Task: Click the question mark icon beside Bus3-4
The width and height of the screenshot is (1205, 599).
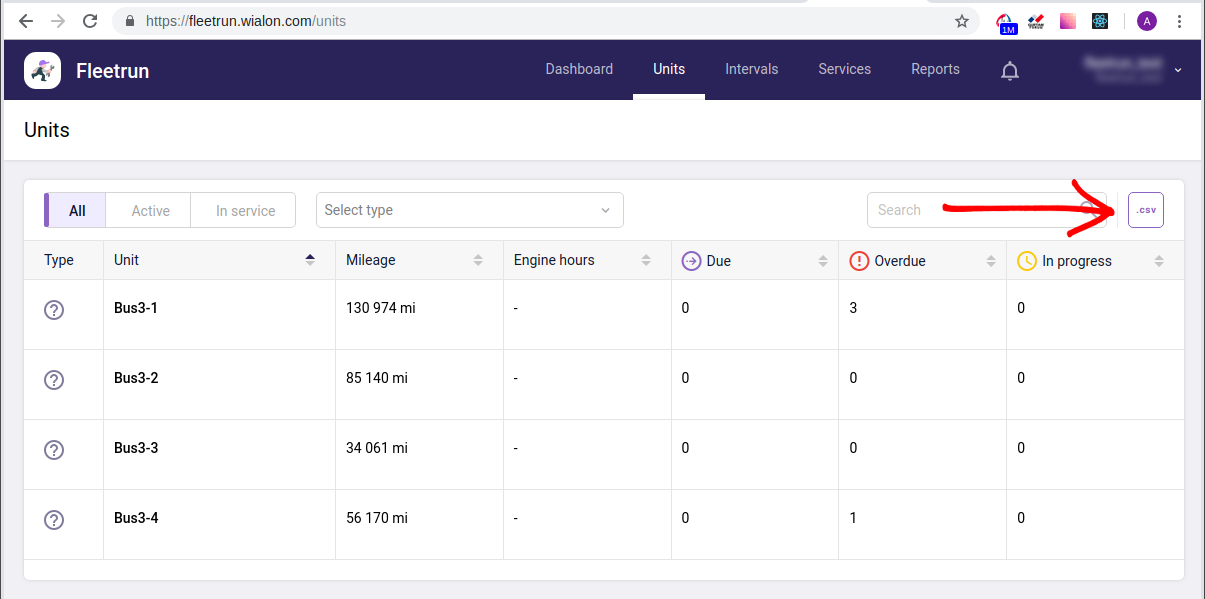Action: click(x=54, y=520)
